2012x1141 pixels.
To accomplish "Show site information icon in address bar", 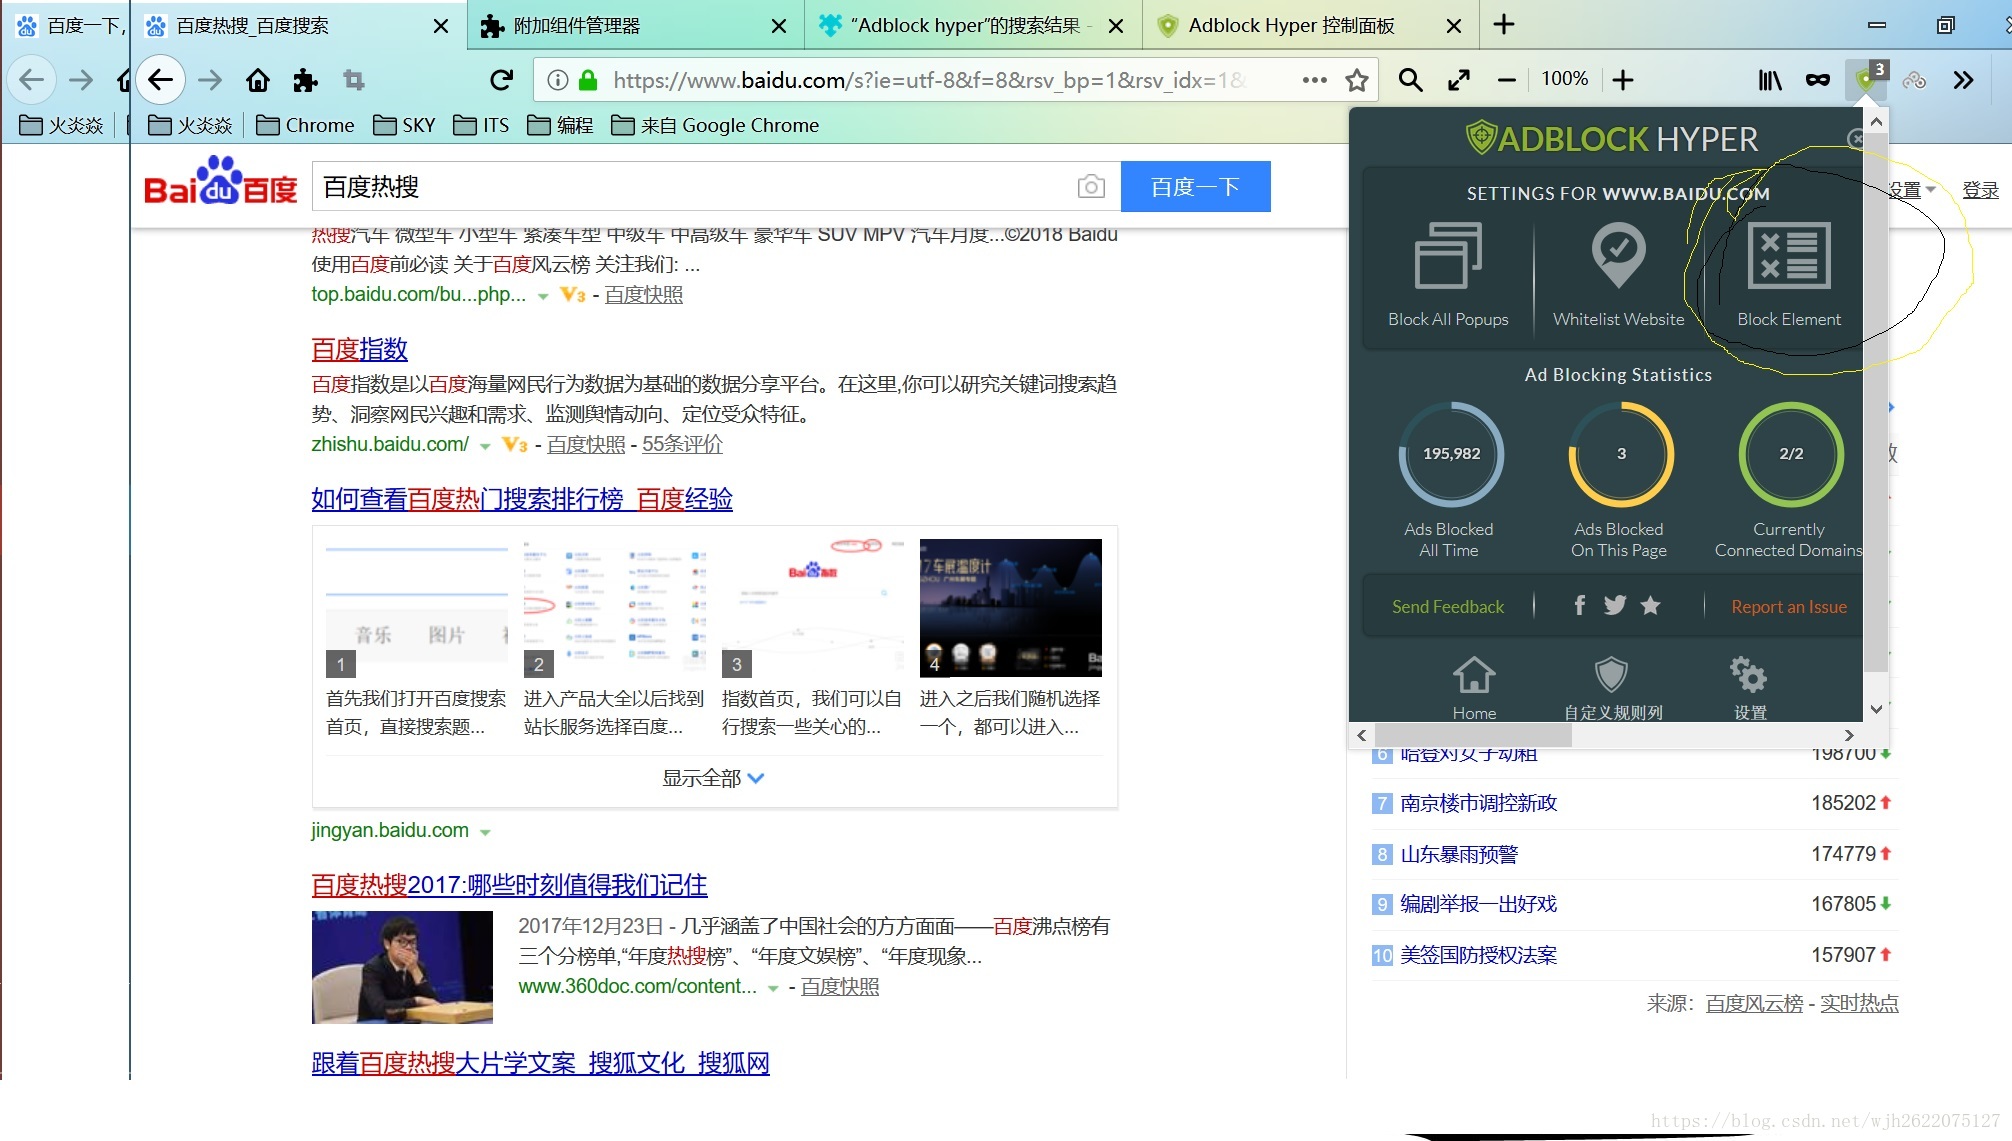I will click(x=558, y=80).
